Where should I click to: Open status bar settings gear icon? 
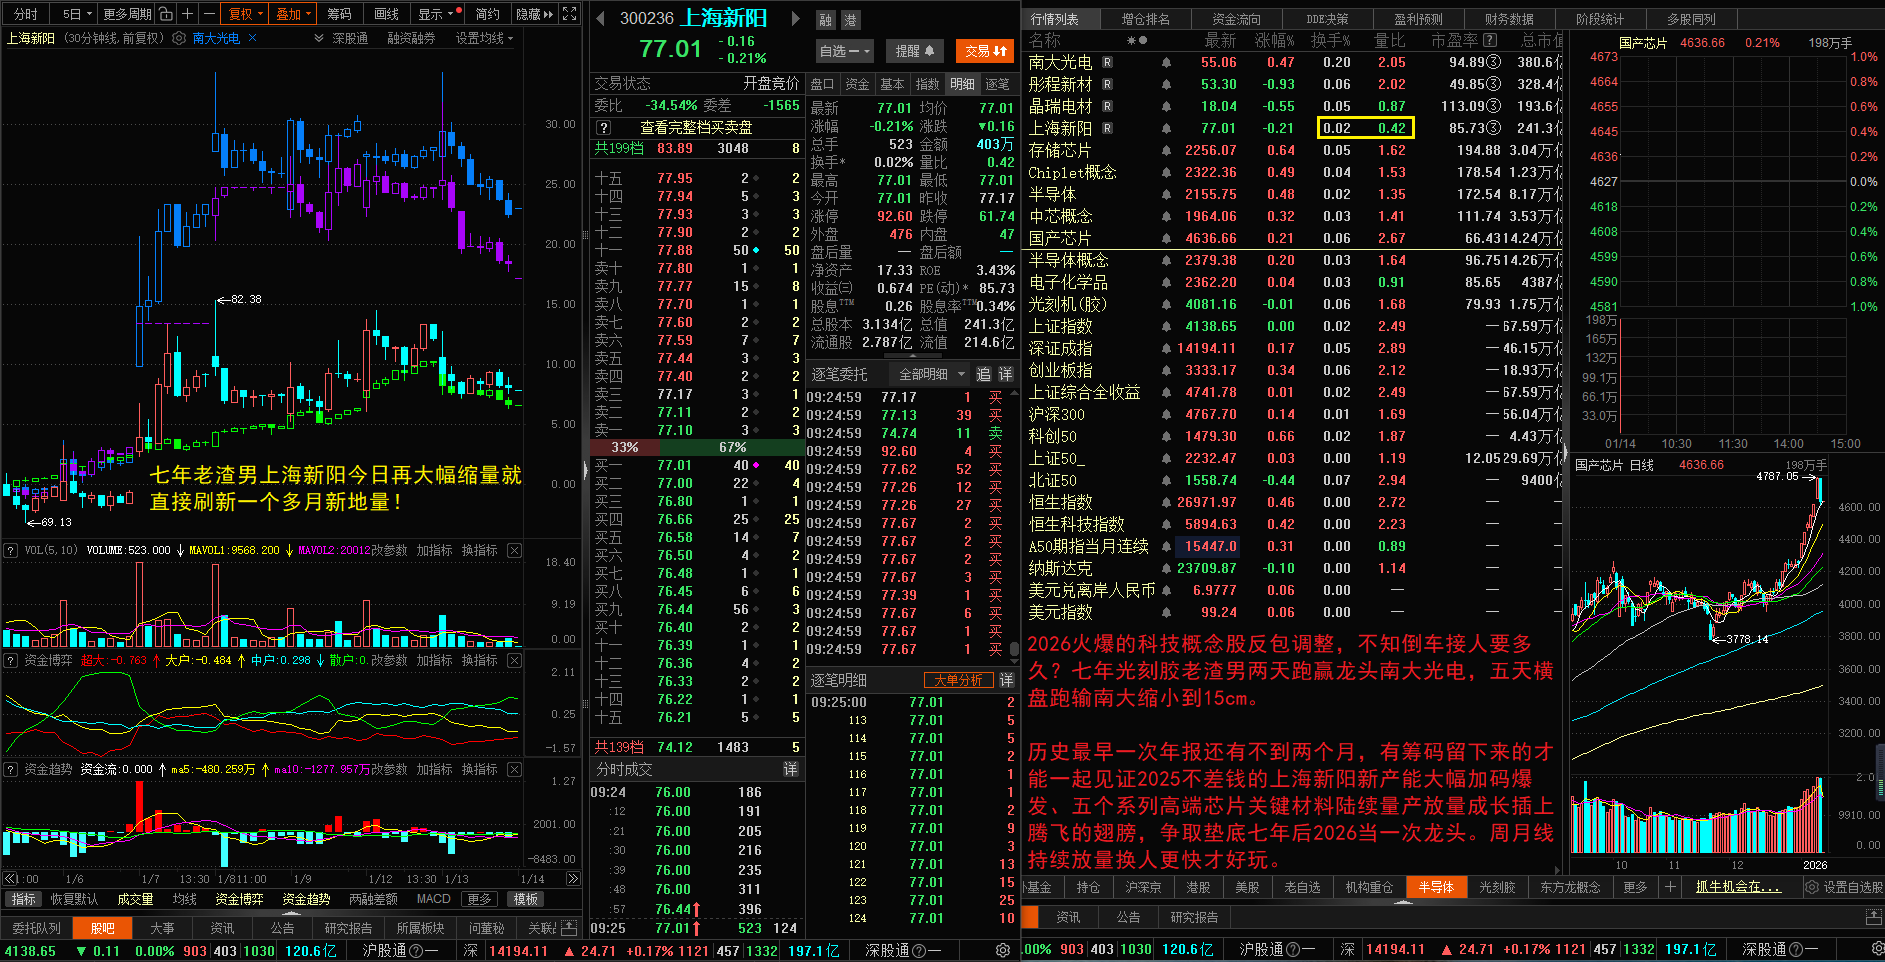pos(1002,950)
